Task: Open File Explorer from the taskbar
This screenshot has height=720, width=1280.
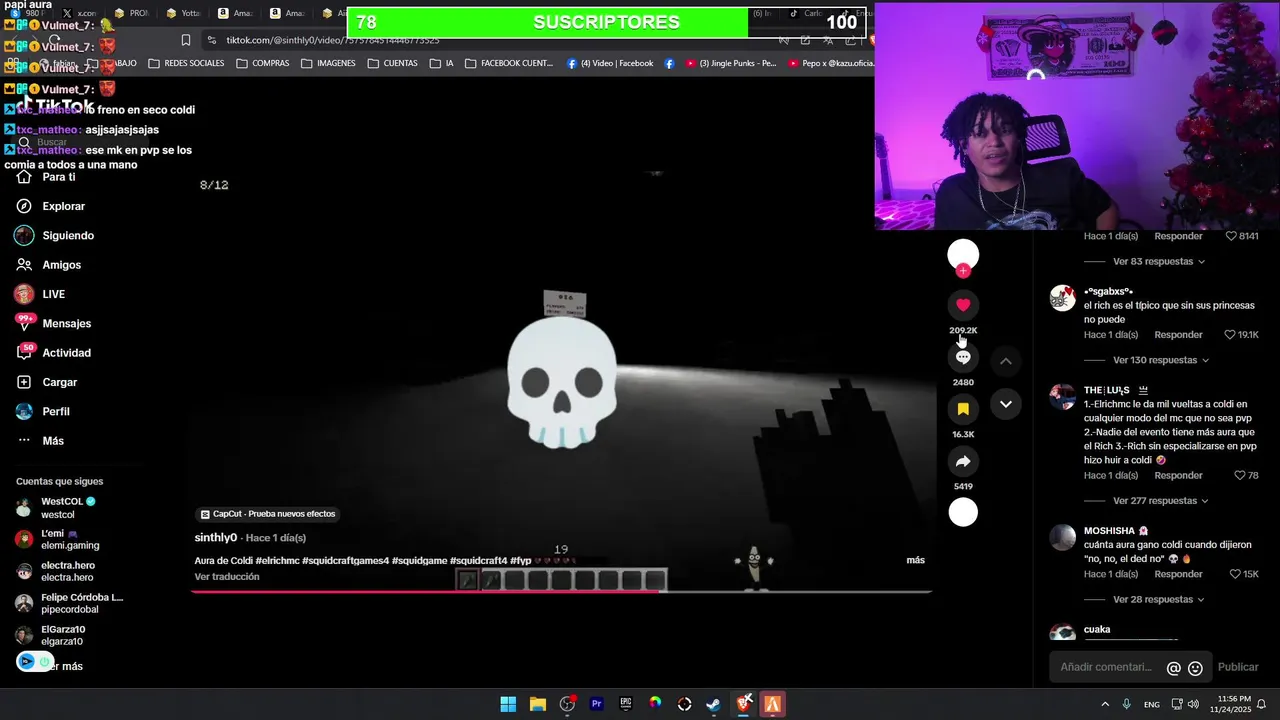Action: tap(538, 704)
